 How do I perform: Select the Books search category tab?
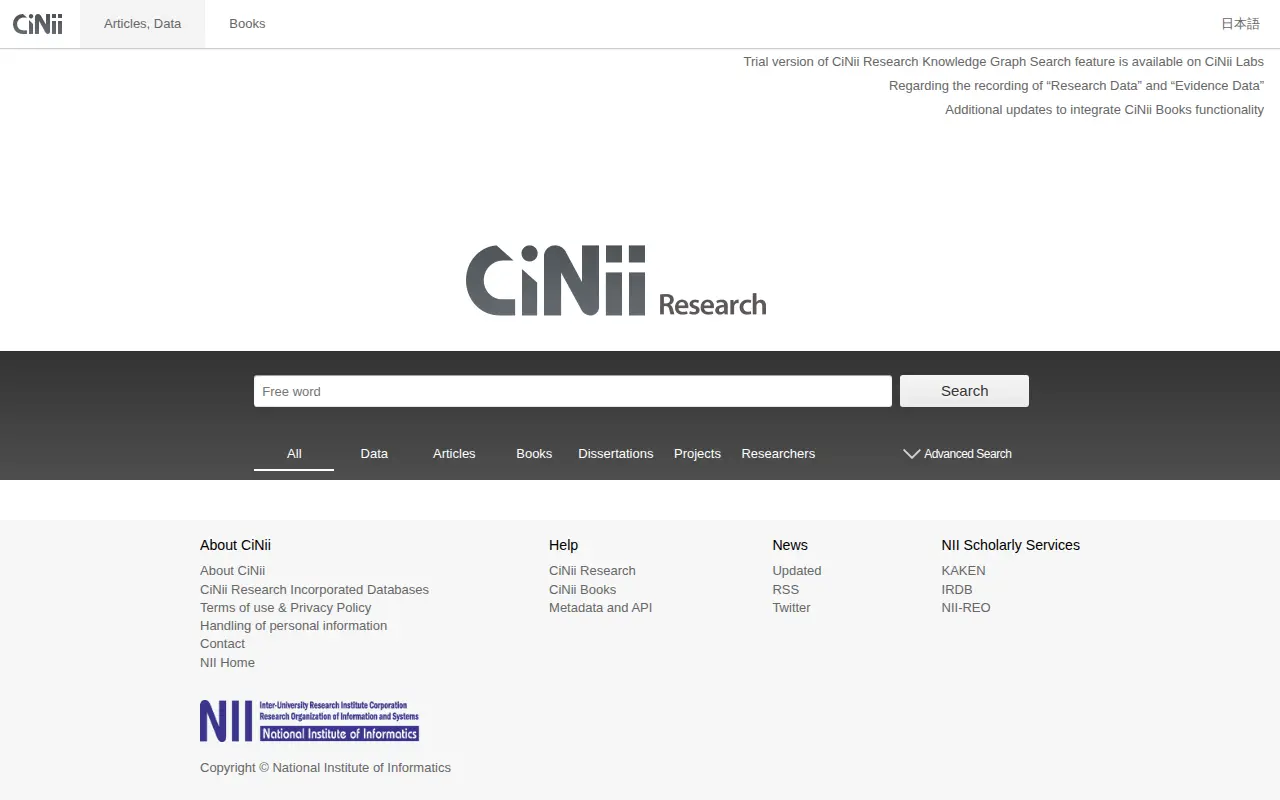pos(534,454)
